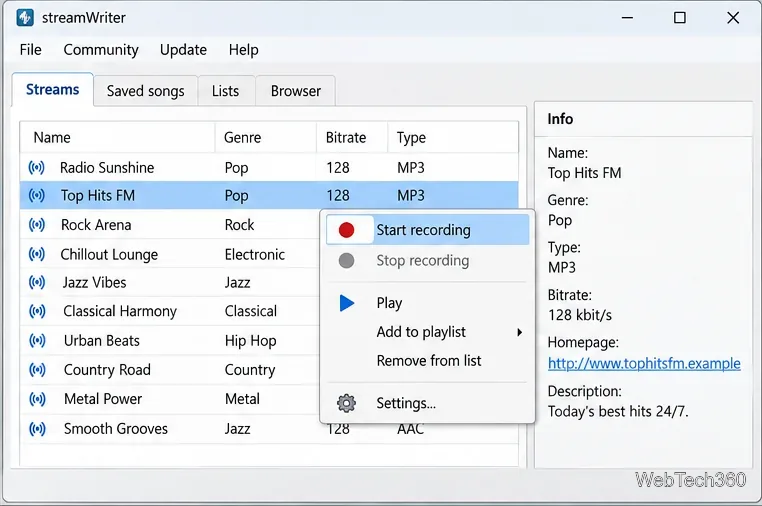This screenshot has width=762, height=506.
Task: Select the Radio Sunshine stream name
Action: [107, 168]
